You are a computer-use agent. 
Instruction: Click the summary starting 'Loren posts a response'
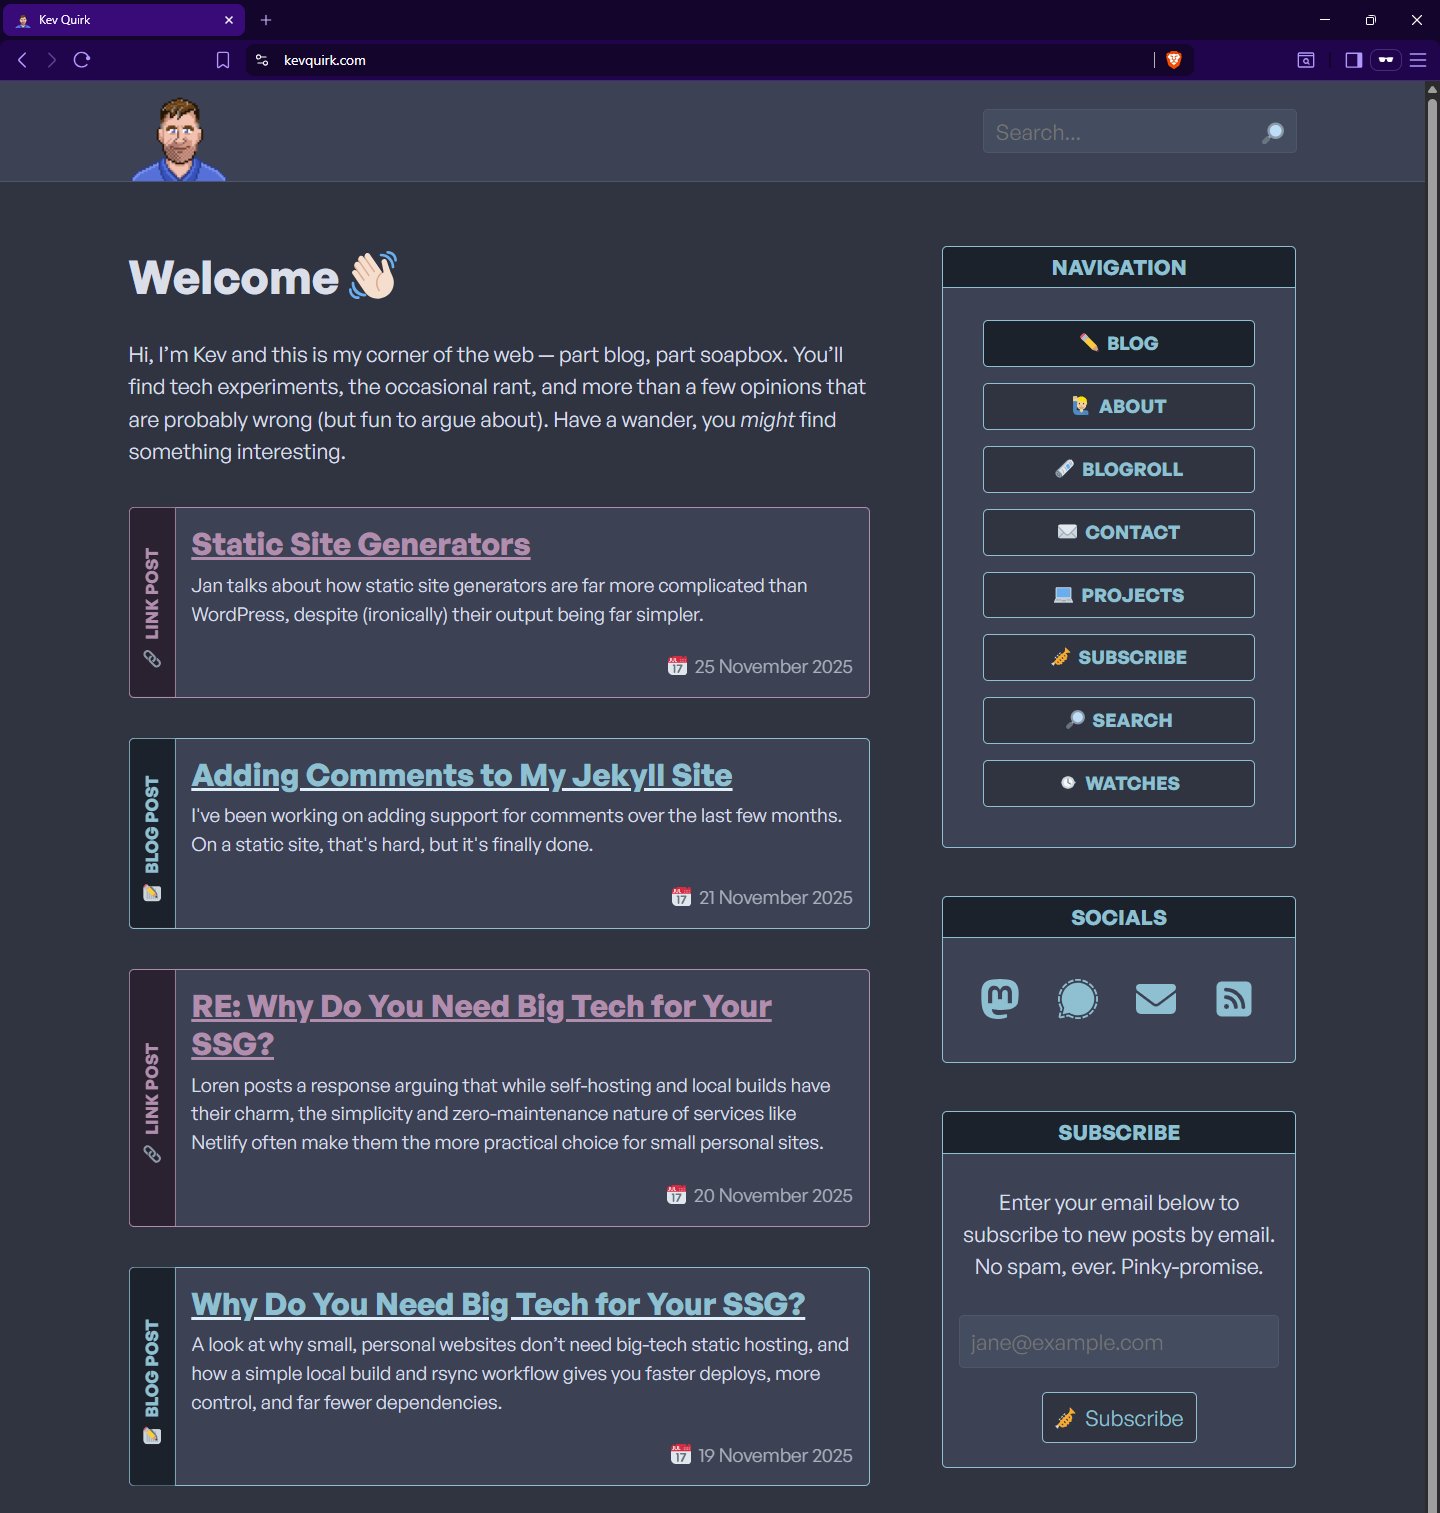510,1114
